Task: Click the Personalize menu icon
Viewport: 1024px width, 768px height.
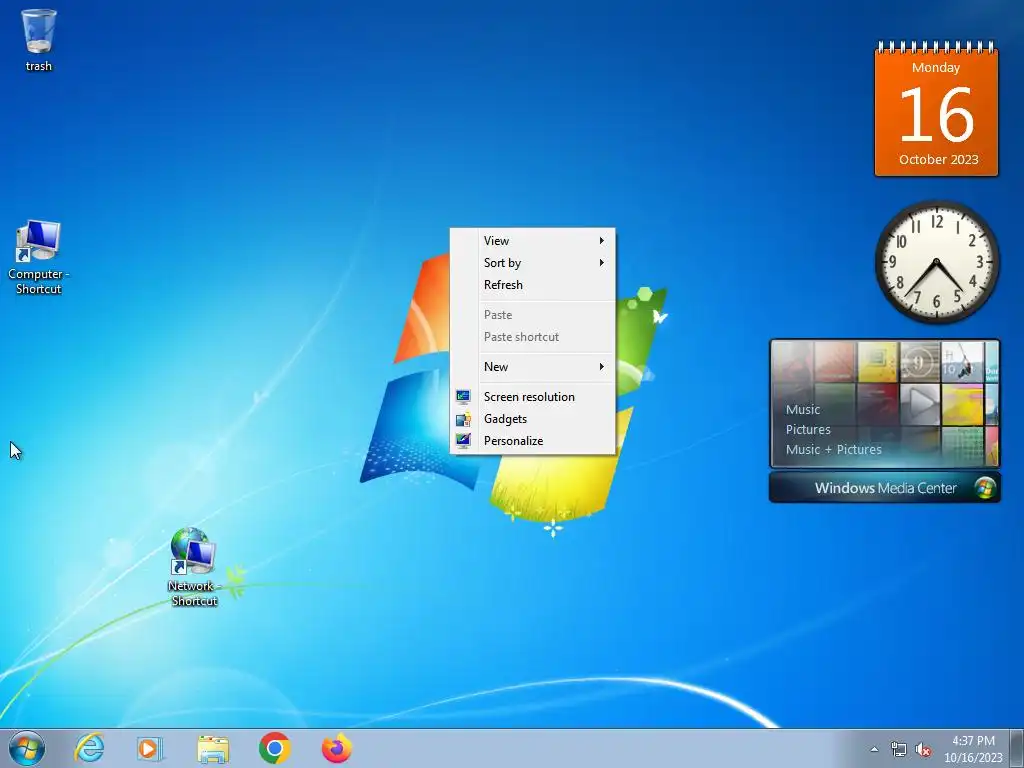Action: (x=463, y=441)
